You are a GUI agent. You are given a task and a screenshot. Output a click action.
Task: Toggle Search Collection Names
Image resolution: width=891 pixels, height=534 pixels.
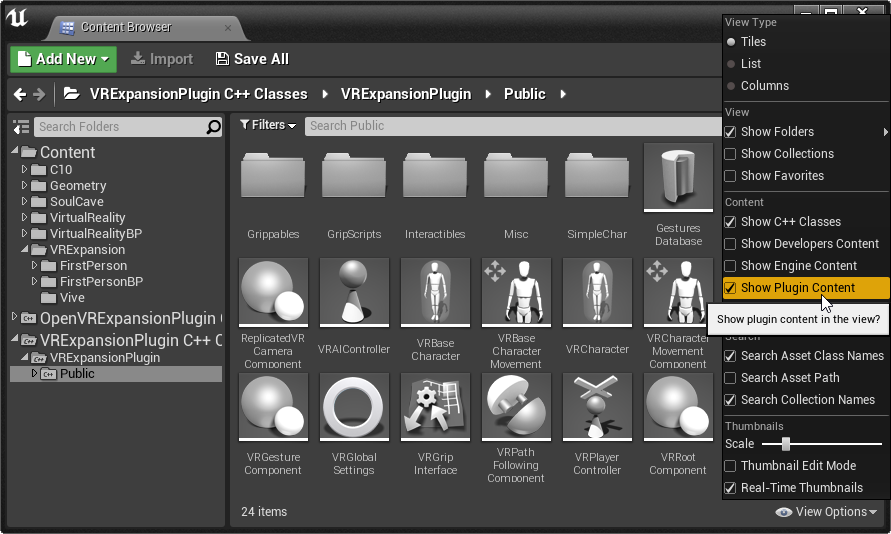tap(730, 400)
